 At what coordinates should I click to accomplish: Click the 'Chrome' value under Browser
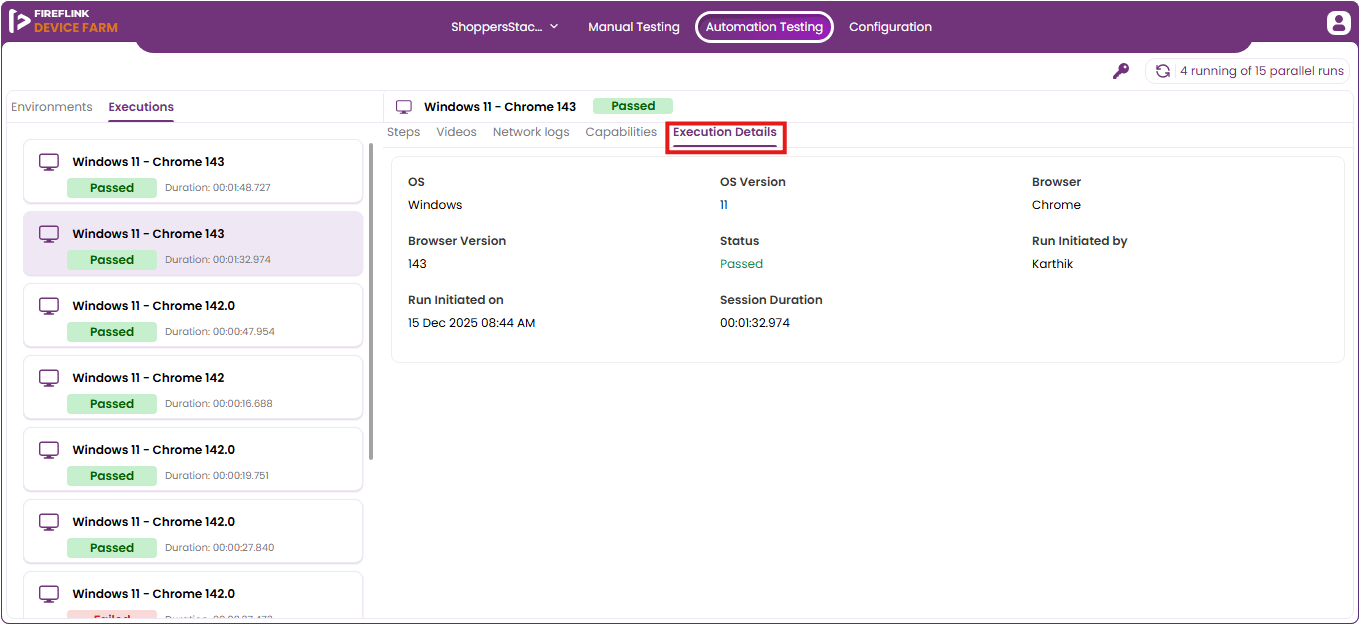tap(1056, 205)
